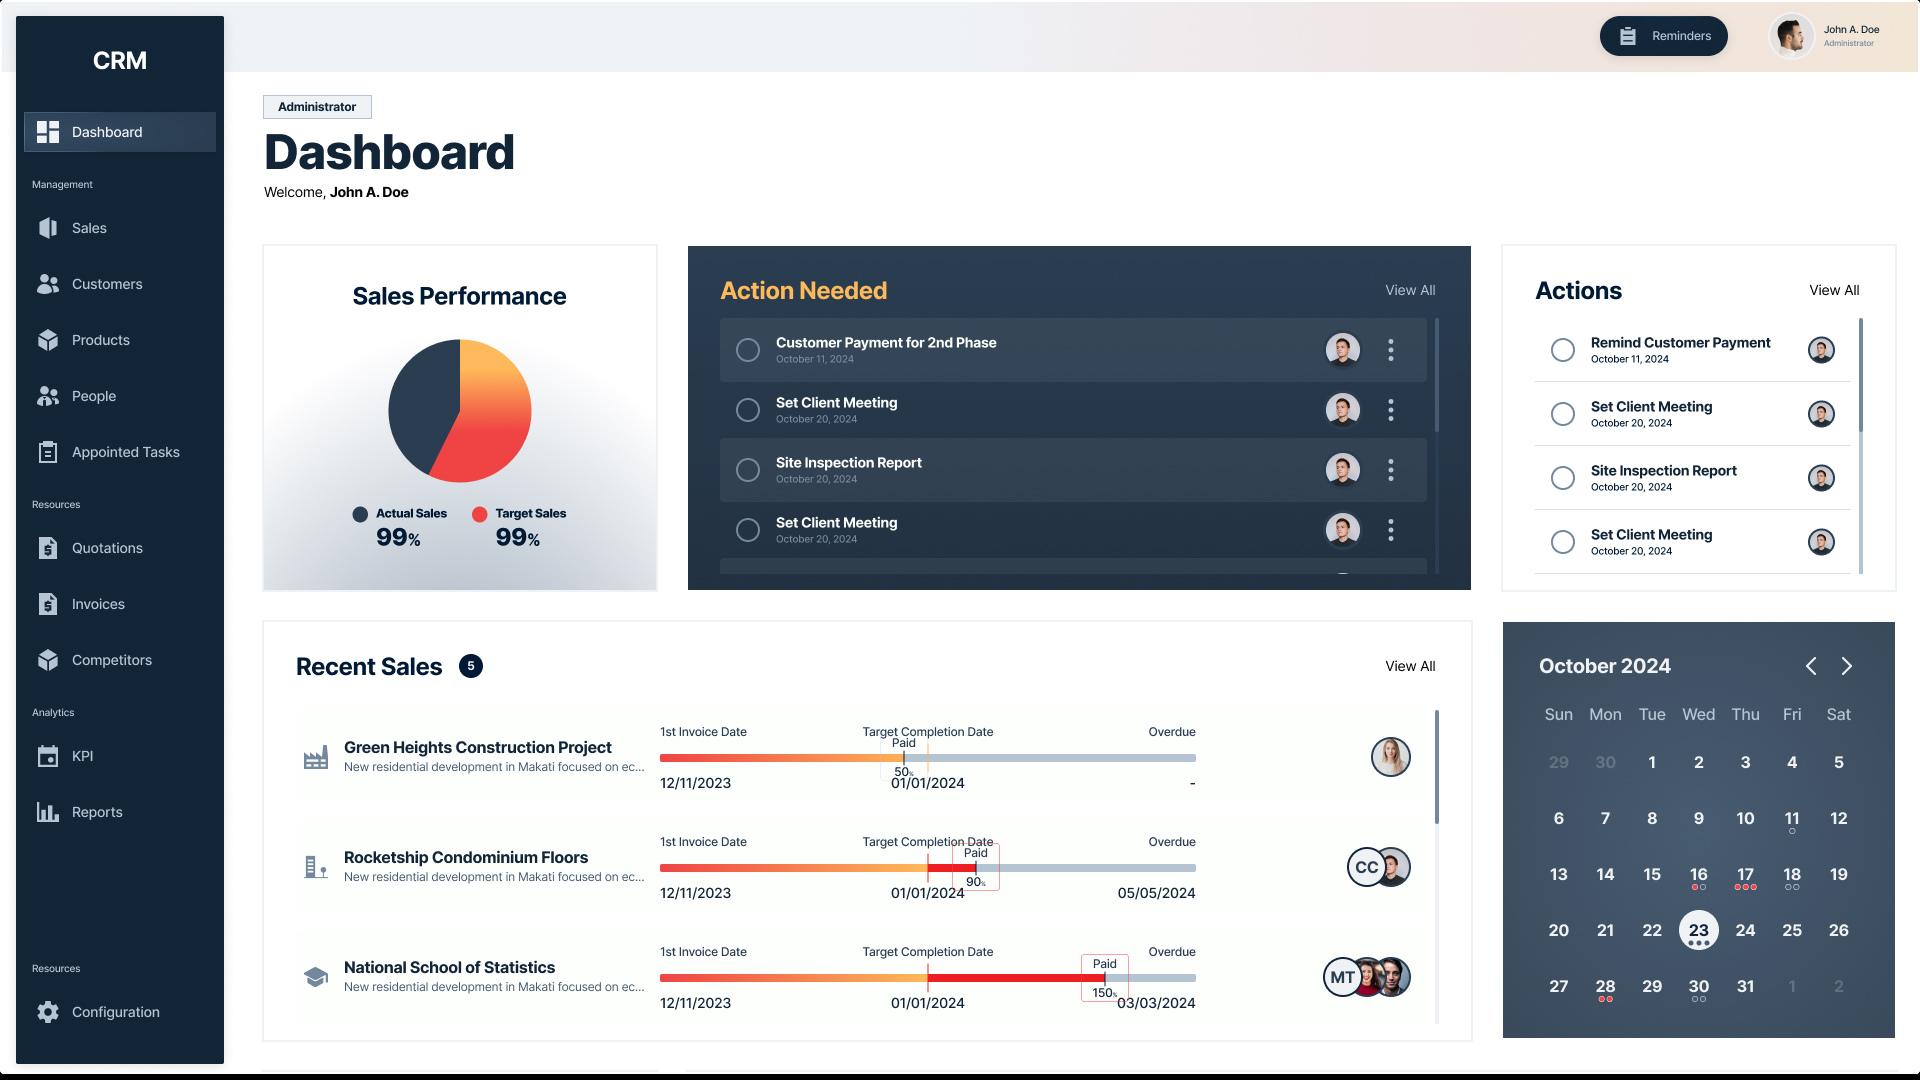Image resolution: width=1920 pixels, height=1080 pixels.
Task: Open the Sales menu item
Action: tap(120, 228)
